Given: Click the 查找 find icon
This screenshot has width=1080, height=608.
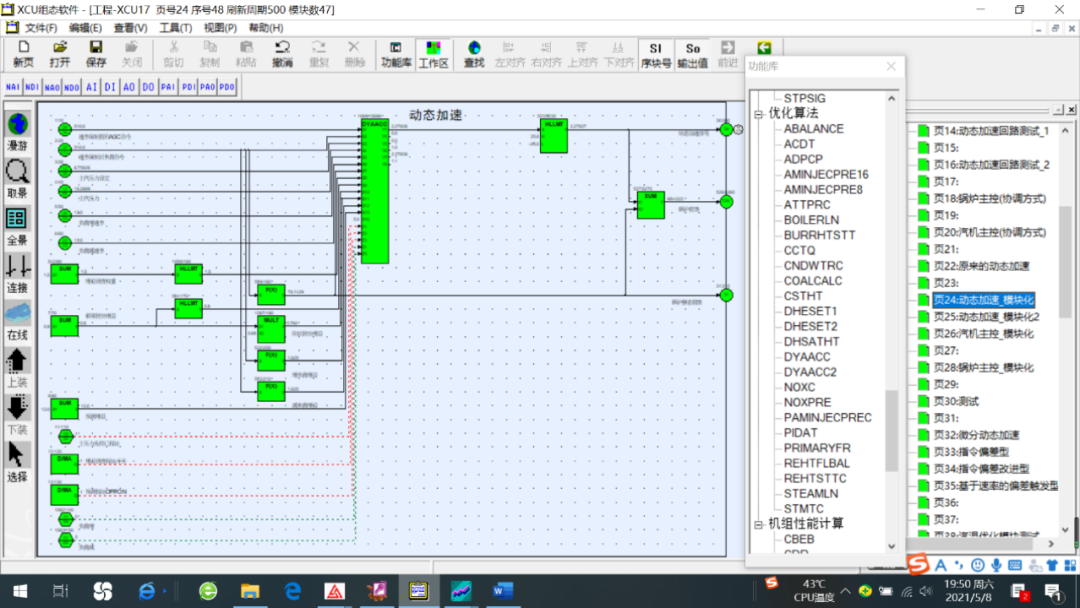Looking at the screenshot, I should click(x=474, y=53).
